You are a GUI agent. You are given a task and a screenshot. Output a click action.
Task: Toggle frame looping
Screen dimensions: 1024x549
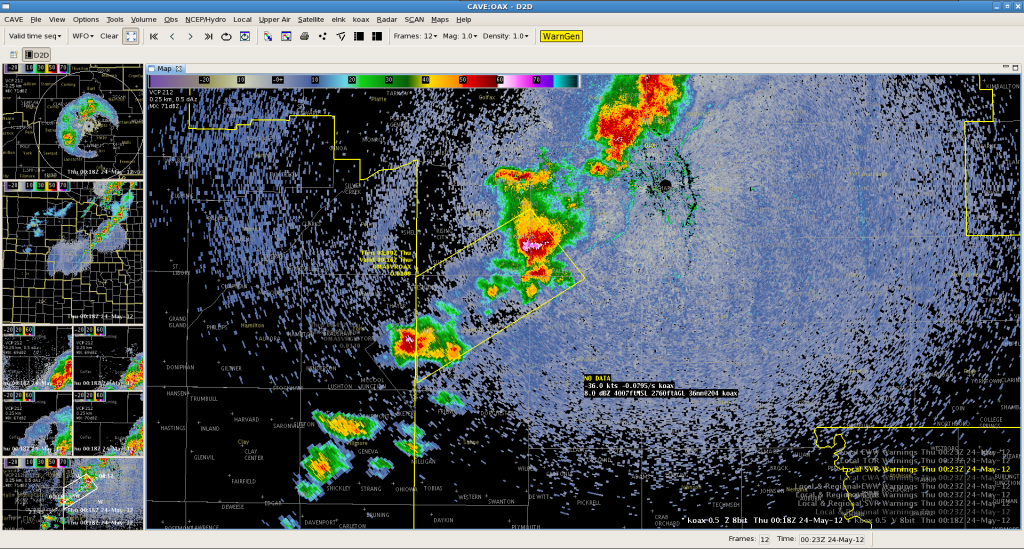(226, 36)
